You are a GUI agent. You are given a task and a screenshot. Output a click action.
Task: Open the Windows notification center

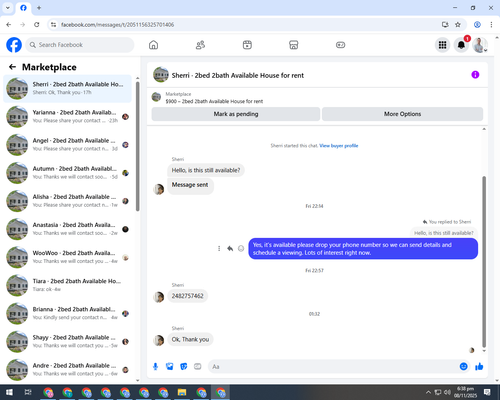(487, 392)
